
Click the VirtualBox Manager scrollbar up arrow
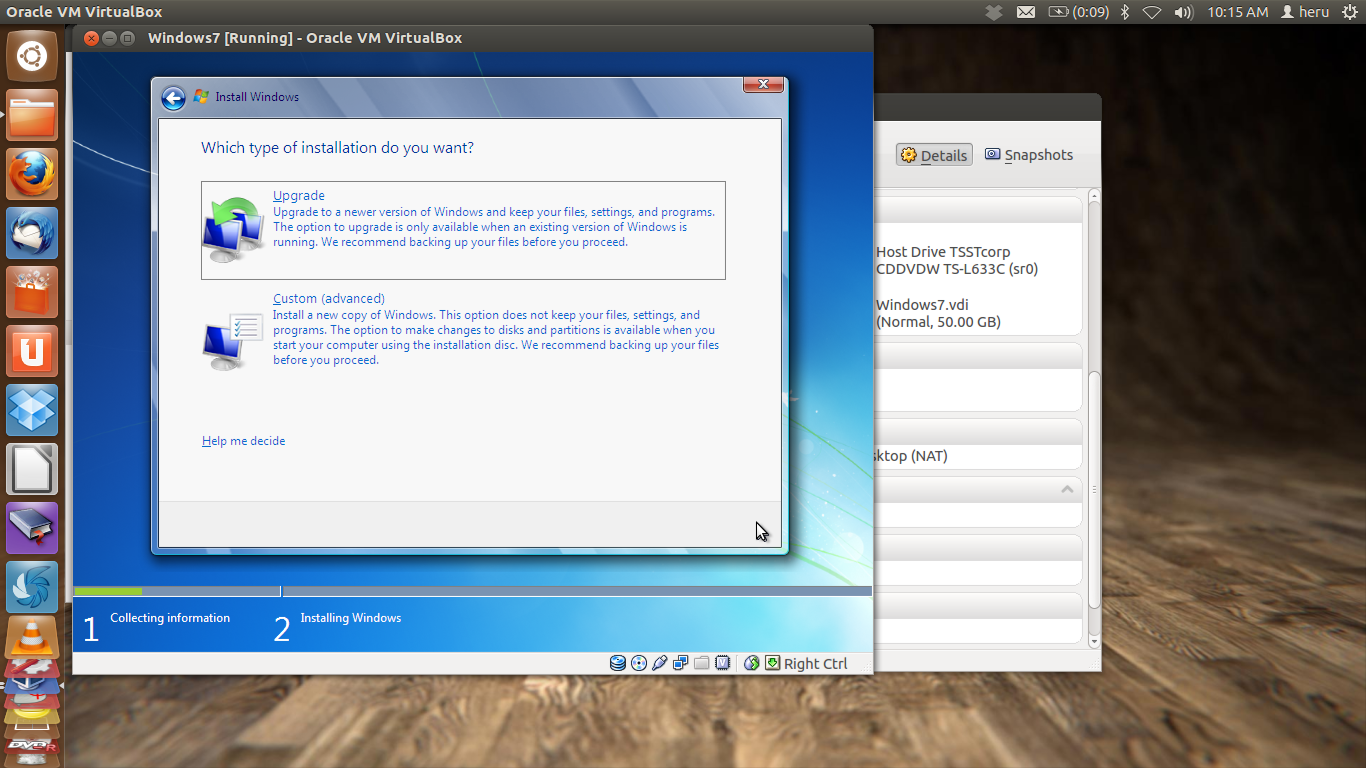coord(1094,195)
